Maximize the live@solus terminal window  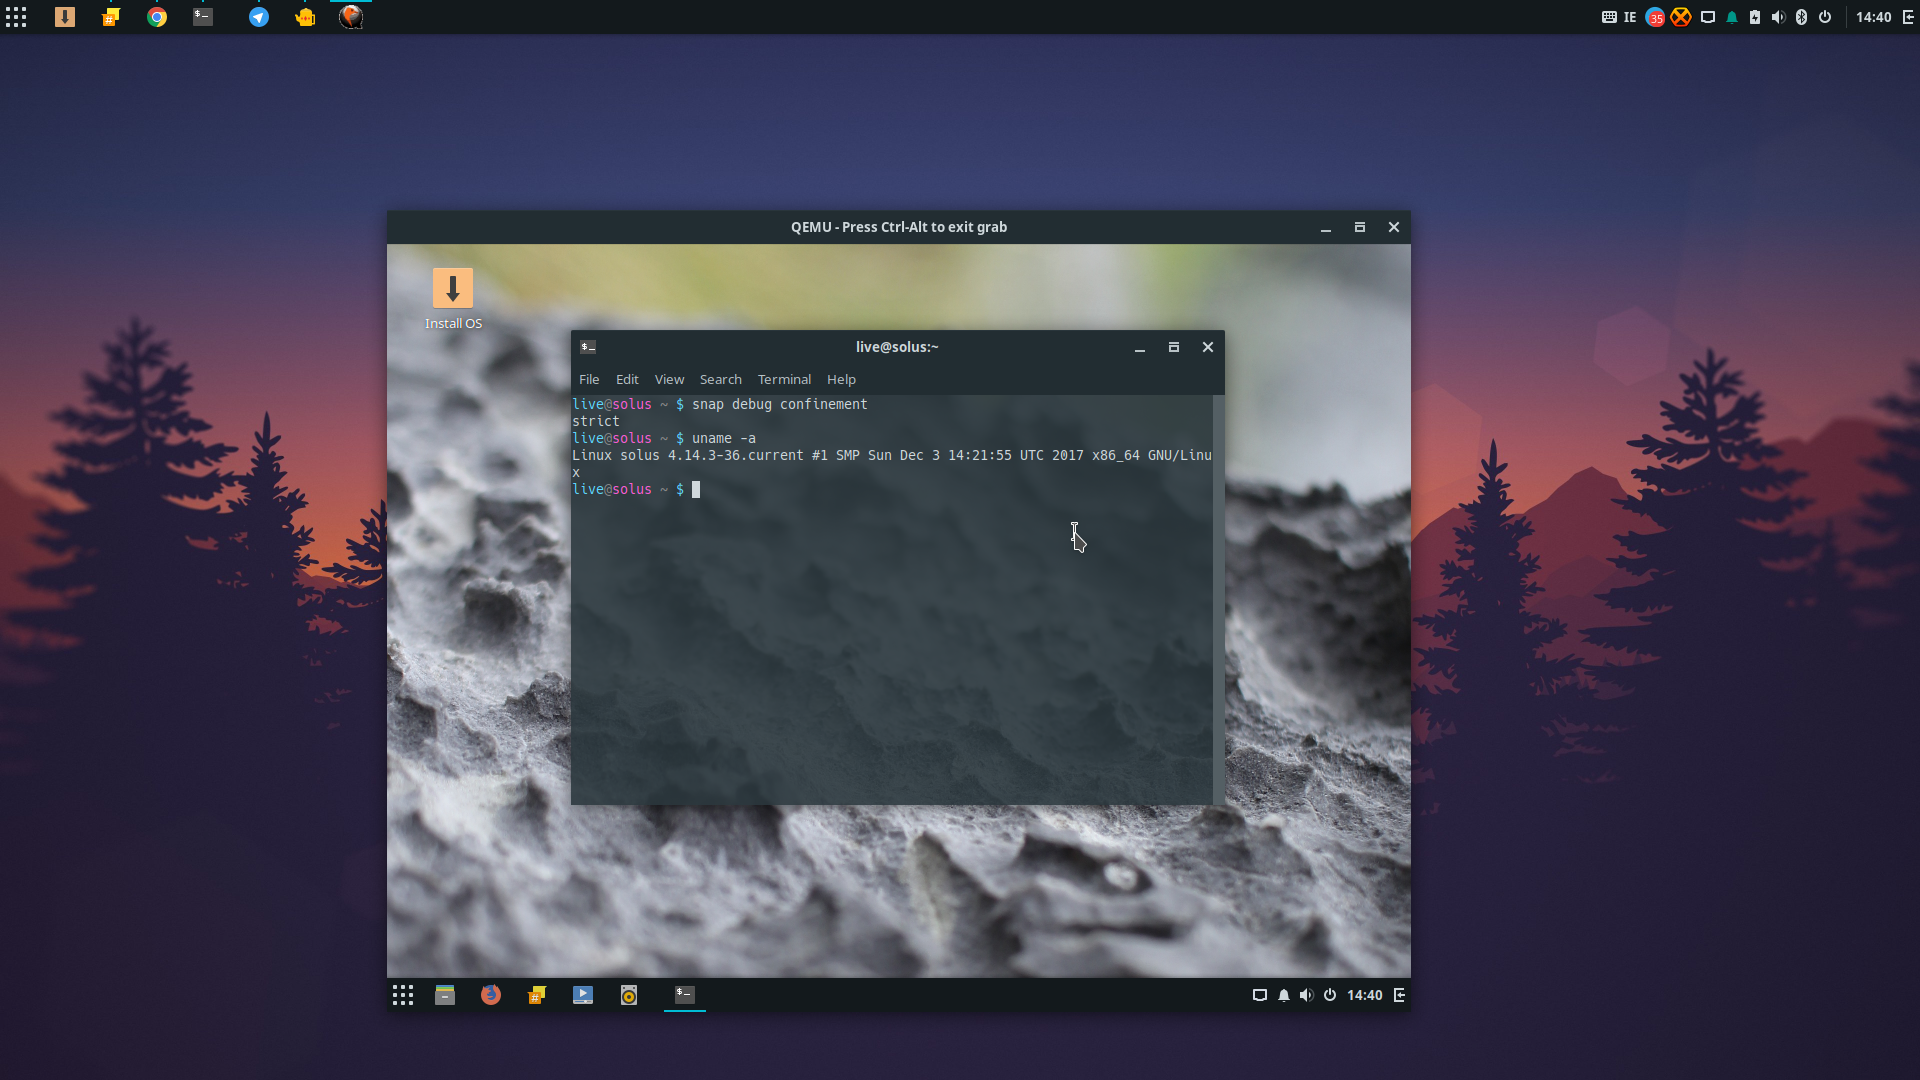(1174, 347)
